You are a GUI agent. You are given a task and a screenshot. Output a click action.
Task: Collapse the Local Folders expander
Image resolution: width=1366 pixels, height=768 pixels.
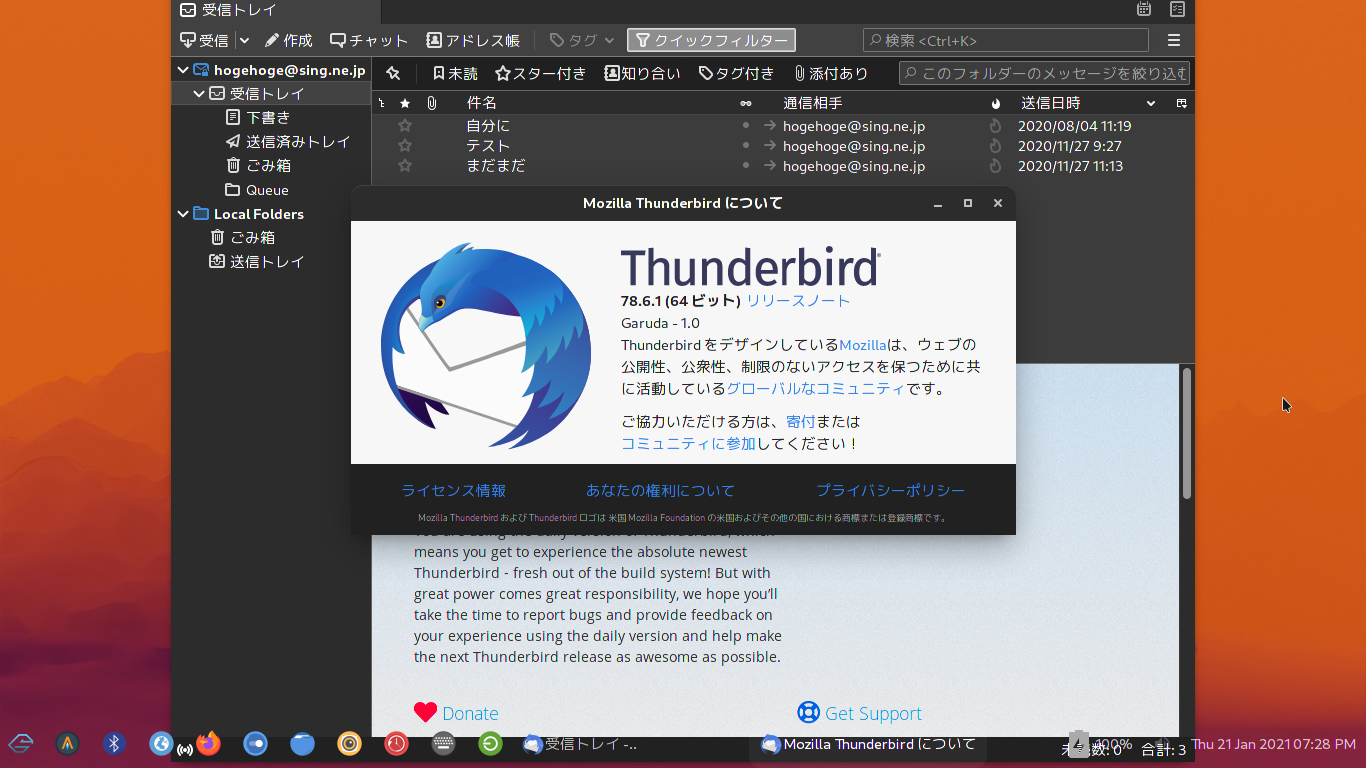tap(183, 214)
